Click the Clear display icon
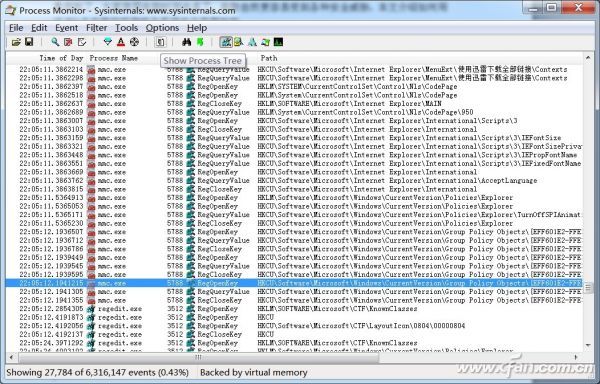The height and width of the screenshot is (384, 600). 82,42
